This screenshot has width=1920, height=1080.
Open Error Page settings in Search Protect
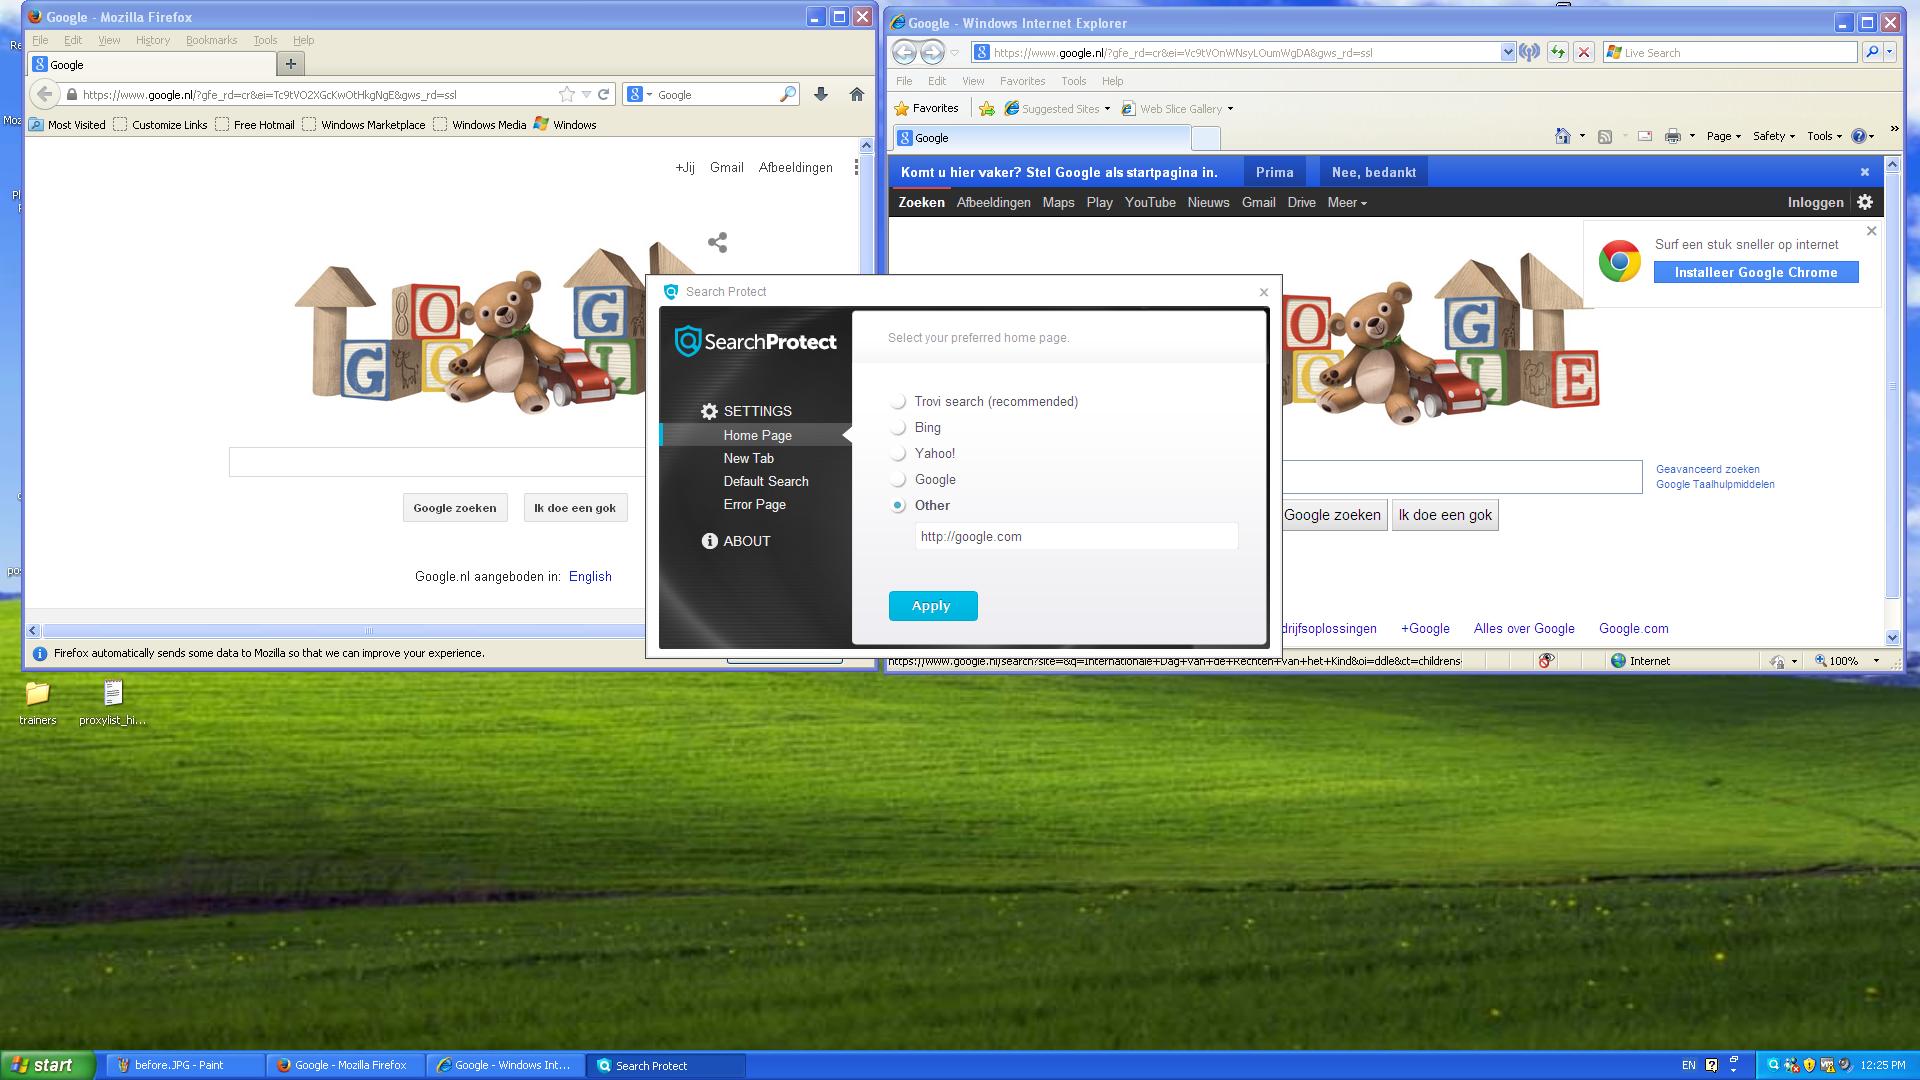[754, 504]
